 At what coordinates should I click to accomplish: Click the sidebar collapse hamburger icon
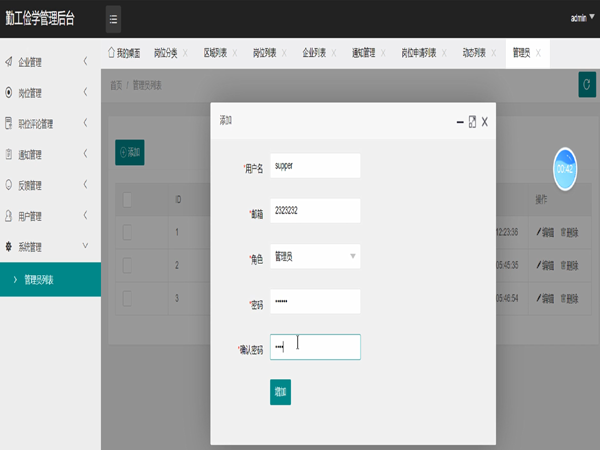tap(113, 19)
